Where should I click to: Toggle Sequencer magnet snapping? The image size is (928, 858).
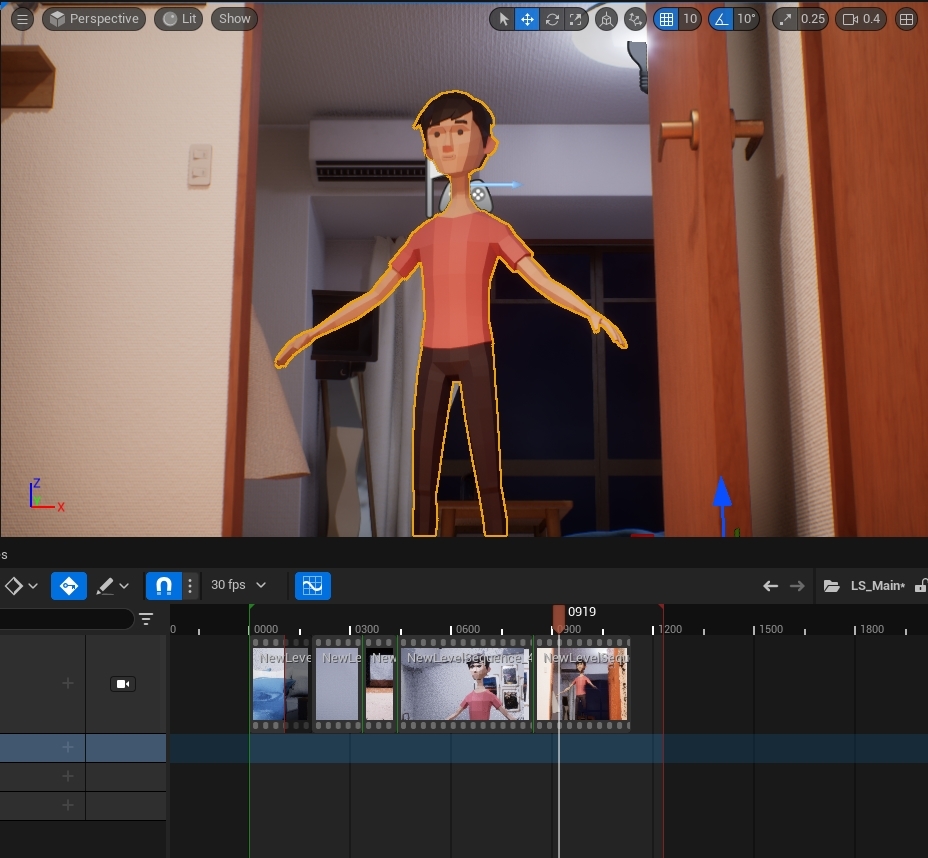pyautogui.click(x=164, y=585)
